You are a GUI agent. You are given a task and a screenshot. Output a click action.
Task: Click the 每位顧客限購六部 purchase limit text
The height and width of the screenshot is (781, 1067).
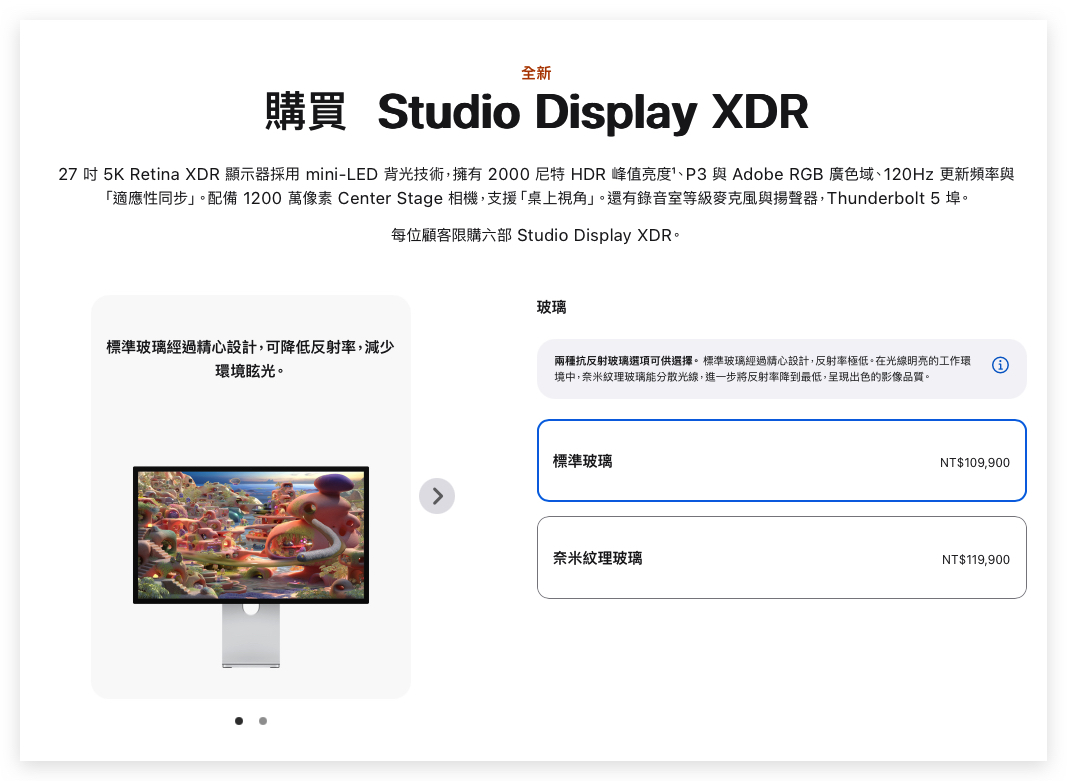[x=535, y=235]
